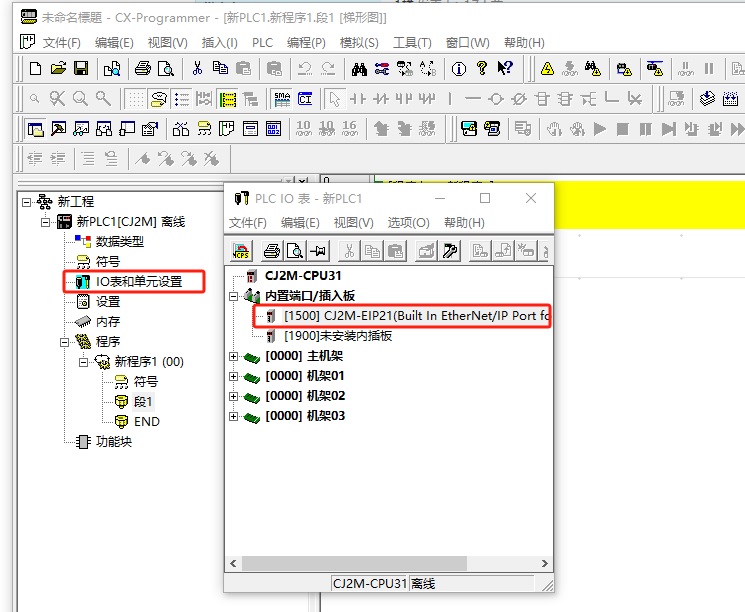
Task: Click the About (i) info icon
Action: (459, 69)
